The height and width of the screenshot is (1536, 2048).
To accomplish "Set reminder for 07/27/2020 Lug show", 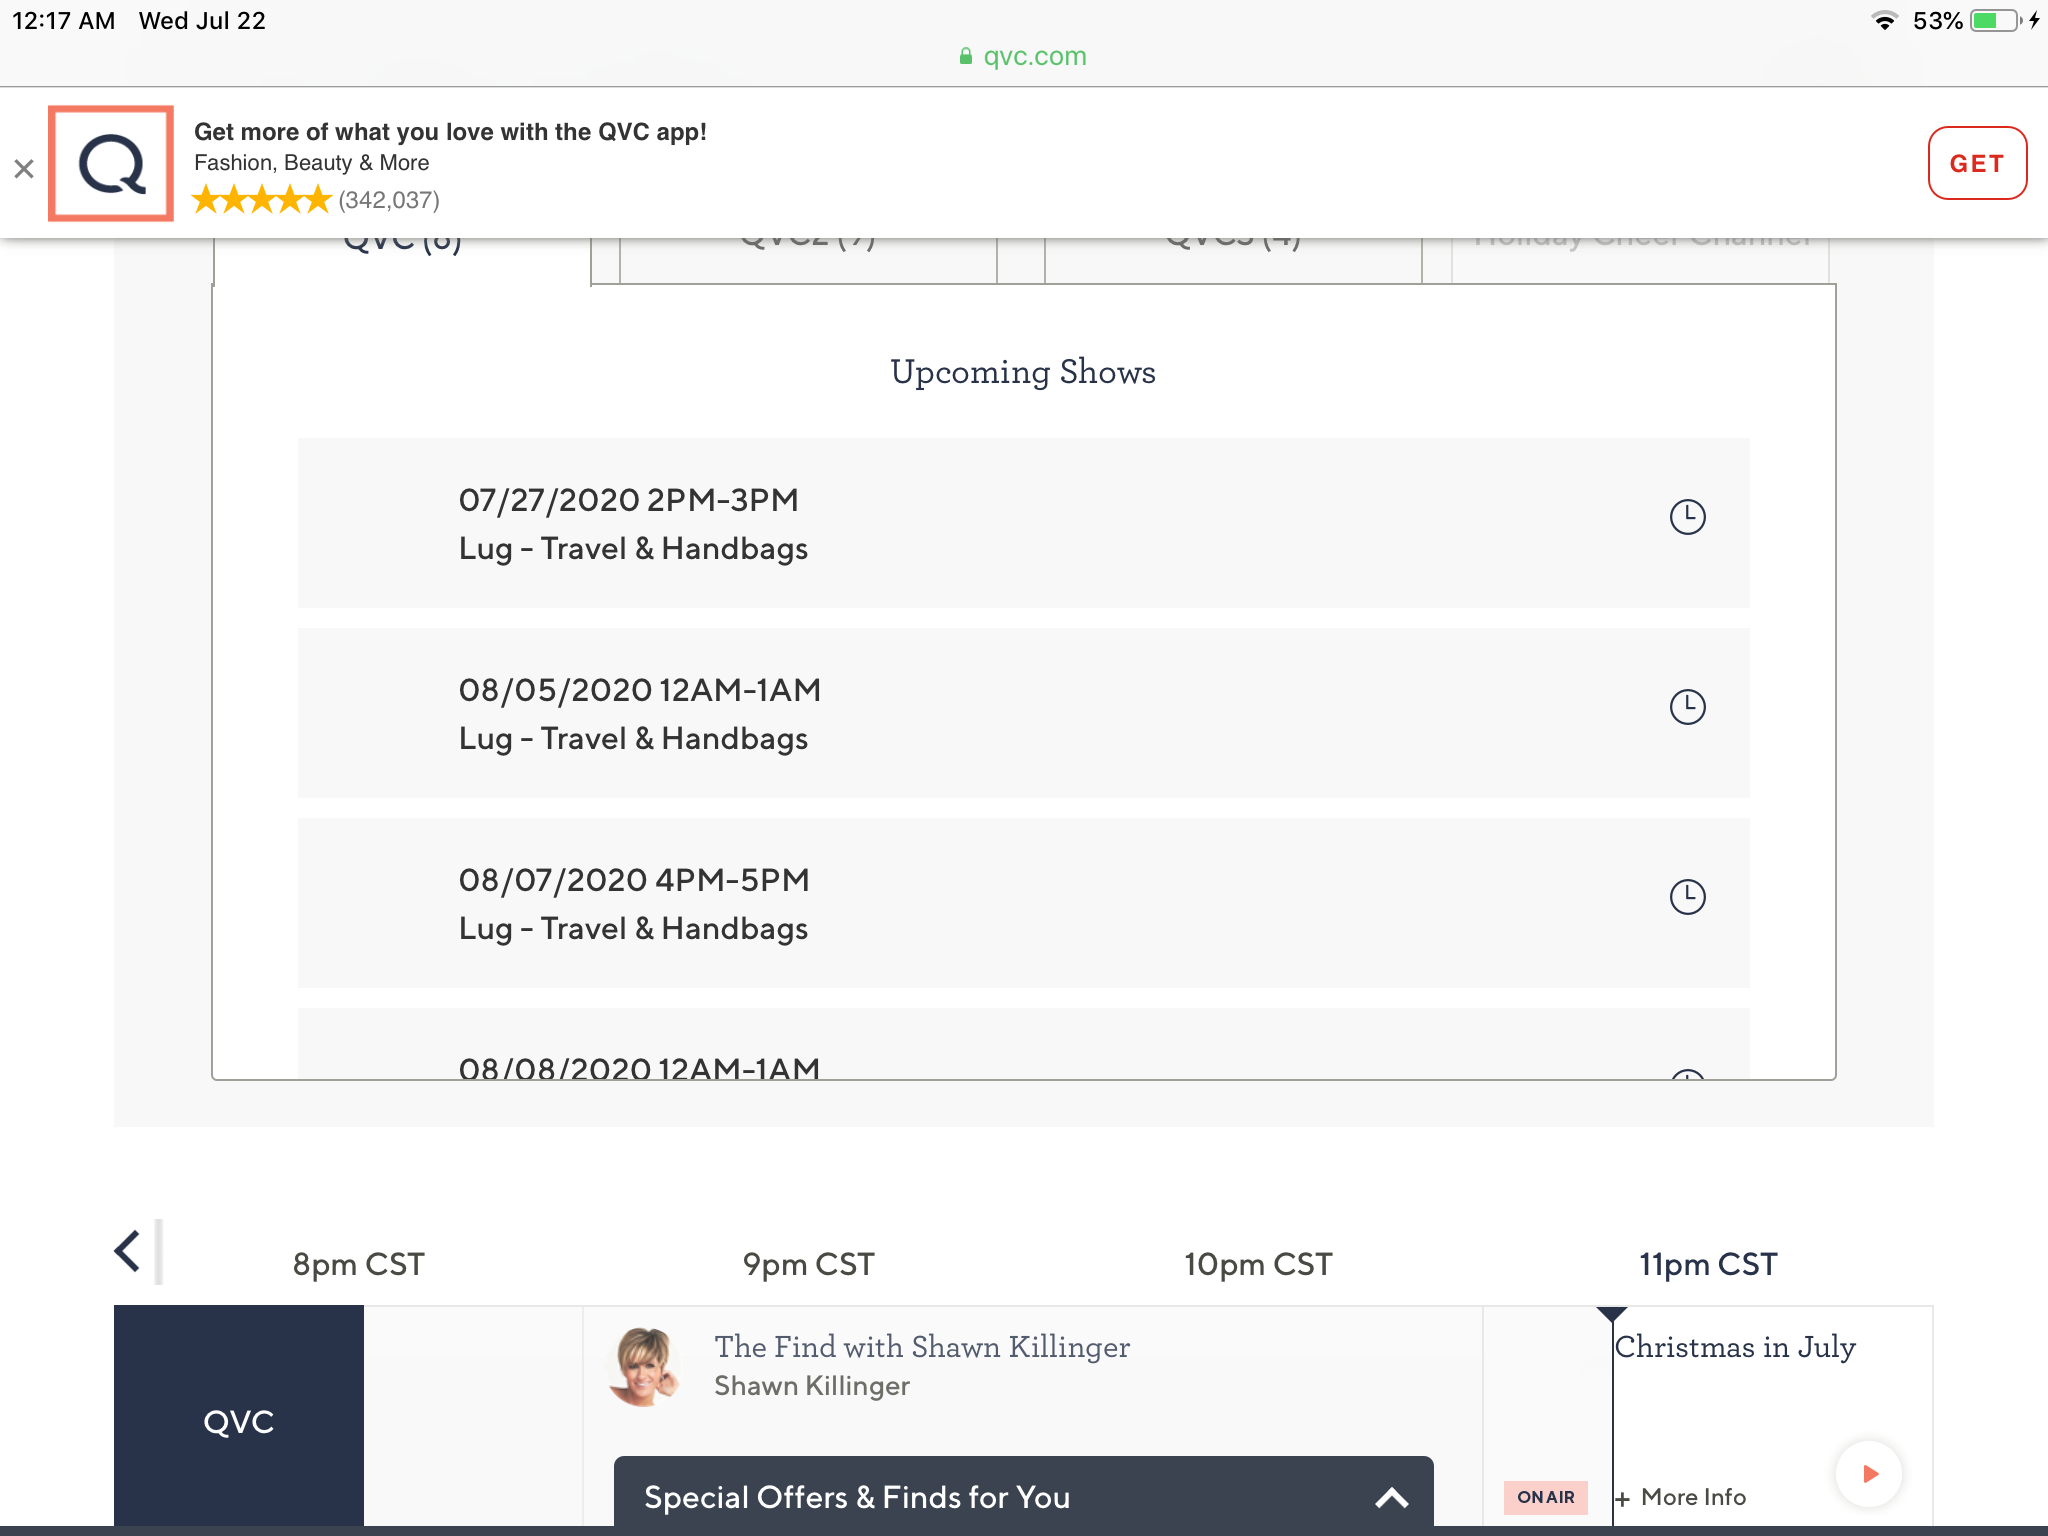I will coord(1687,517).
